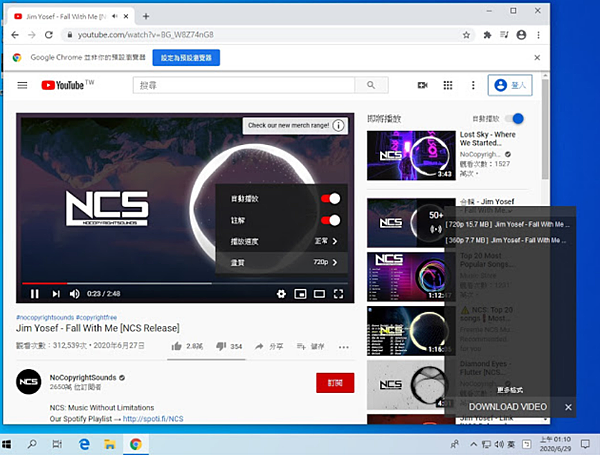Open media control icon in toolbar
This screenshot has height=459, width=600.
pyautogui.click(x=504, y=35)
